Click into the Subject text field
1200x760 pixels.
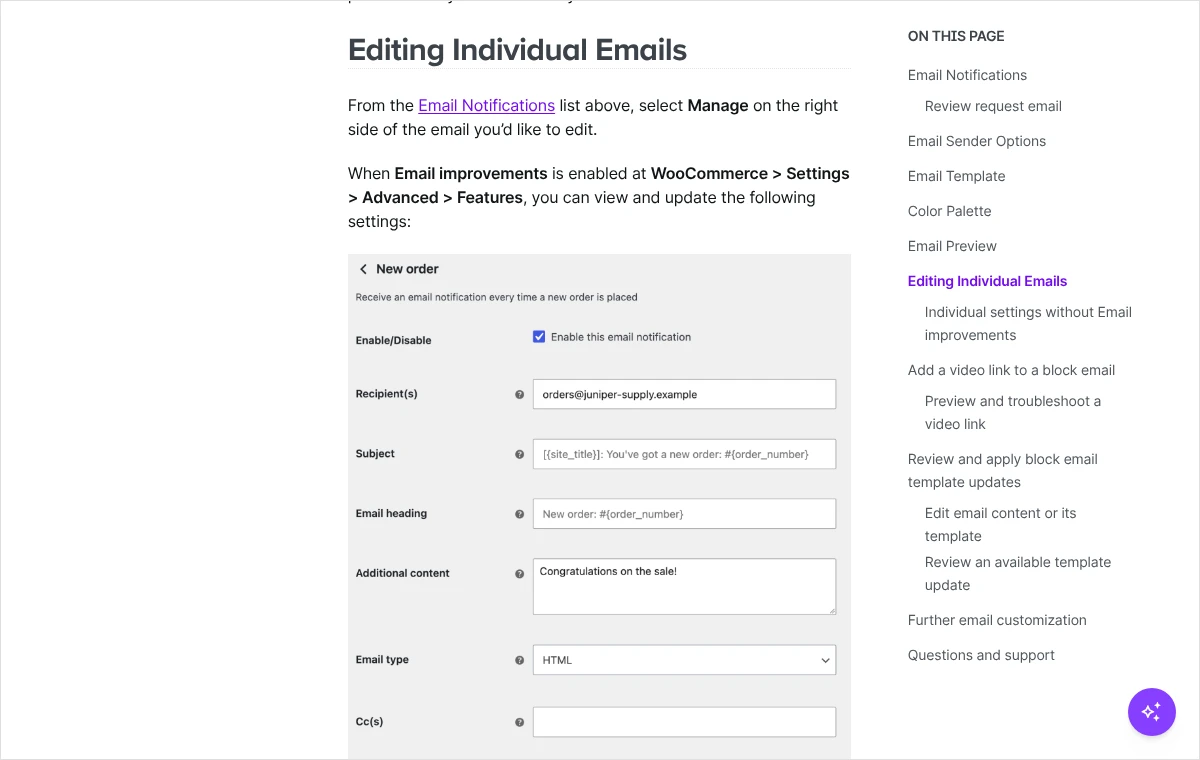pos(684,454)
